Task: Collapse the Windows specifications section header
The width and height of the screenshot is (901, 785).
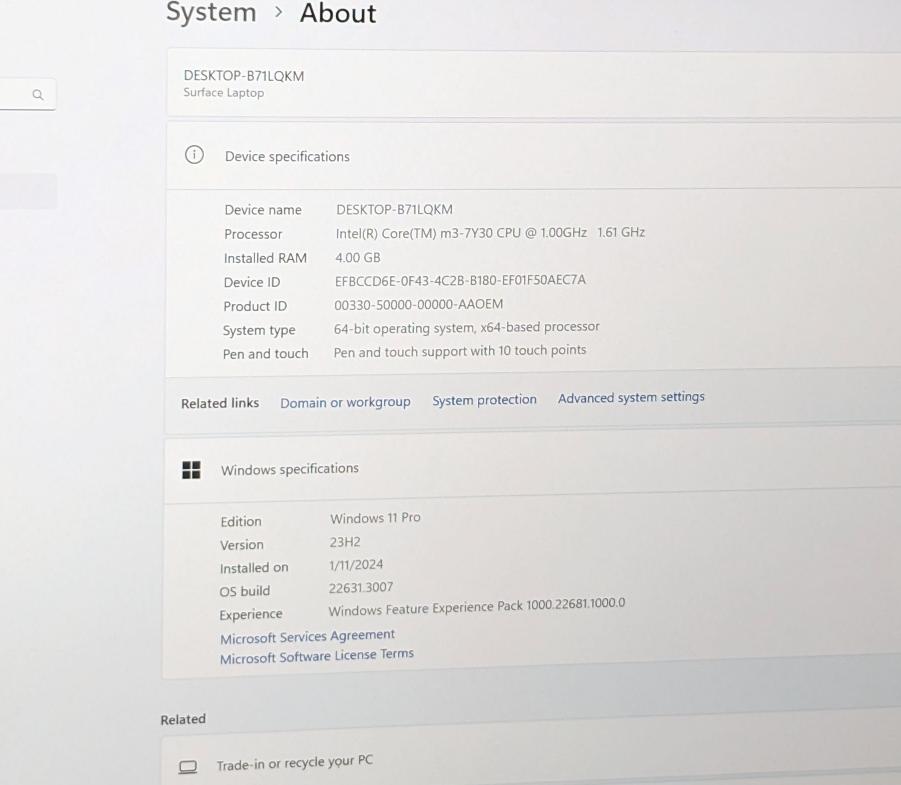Action: (532, 468)
